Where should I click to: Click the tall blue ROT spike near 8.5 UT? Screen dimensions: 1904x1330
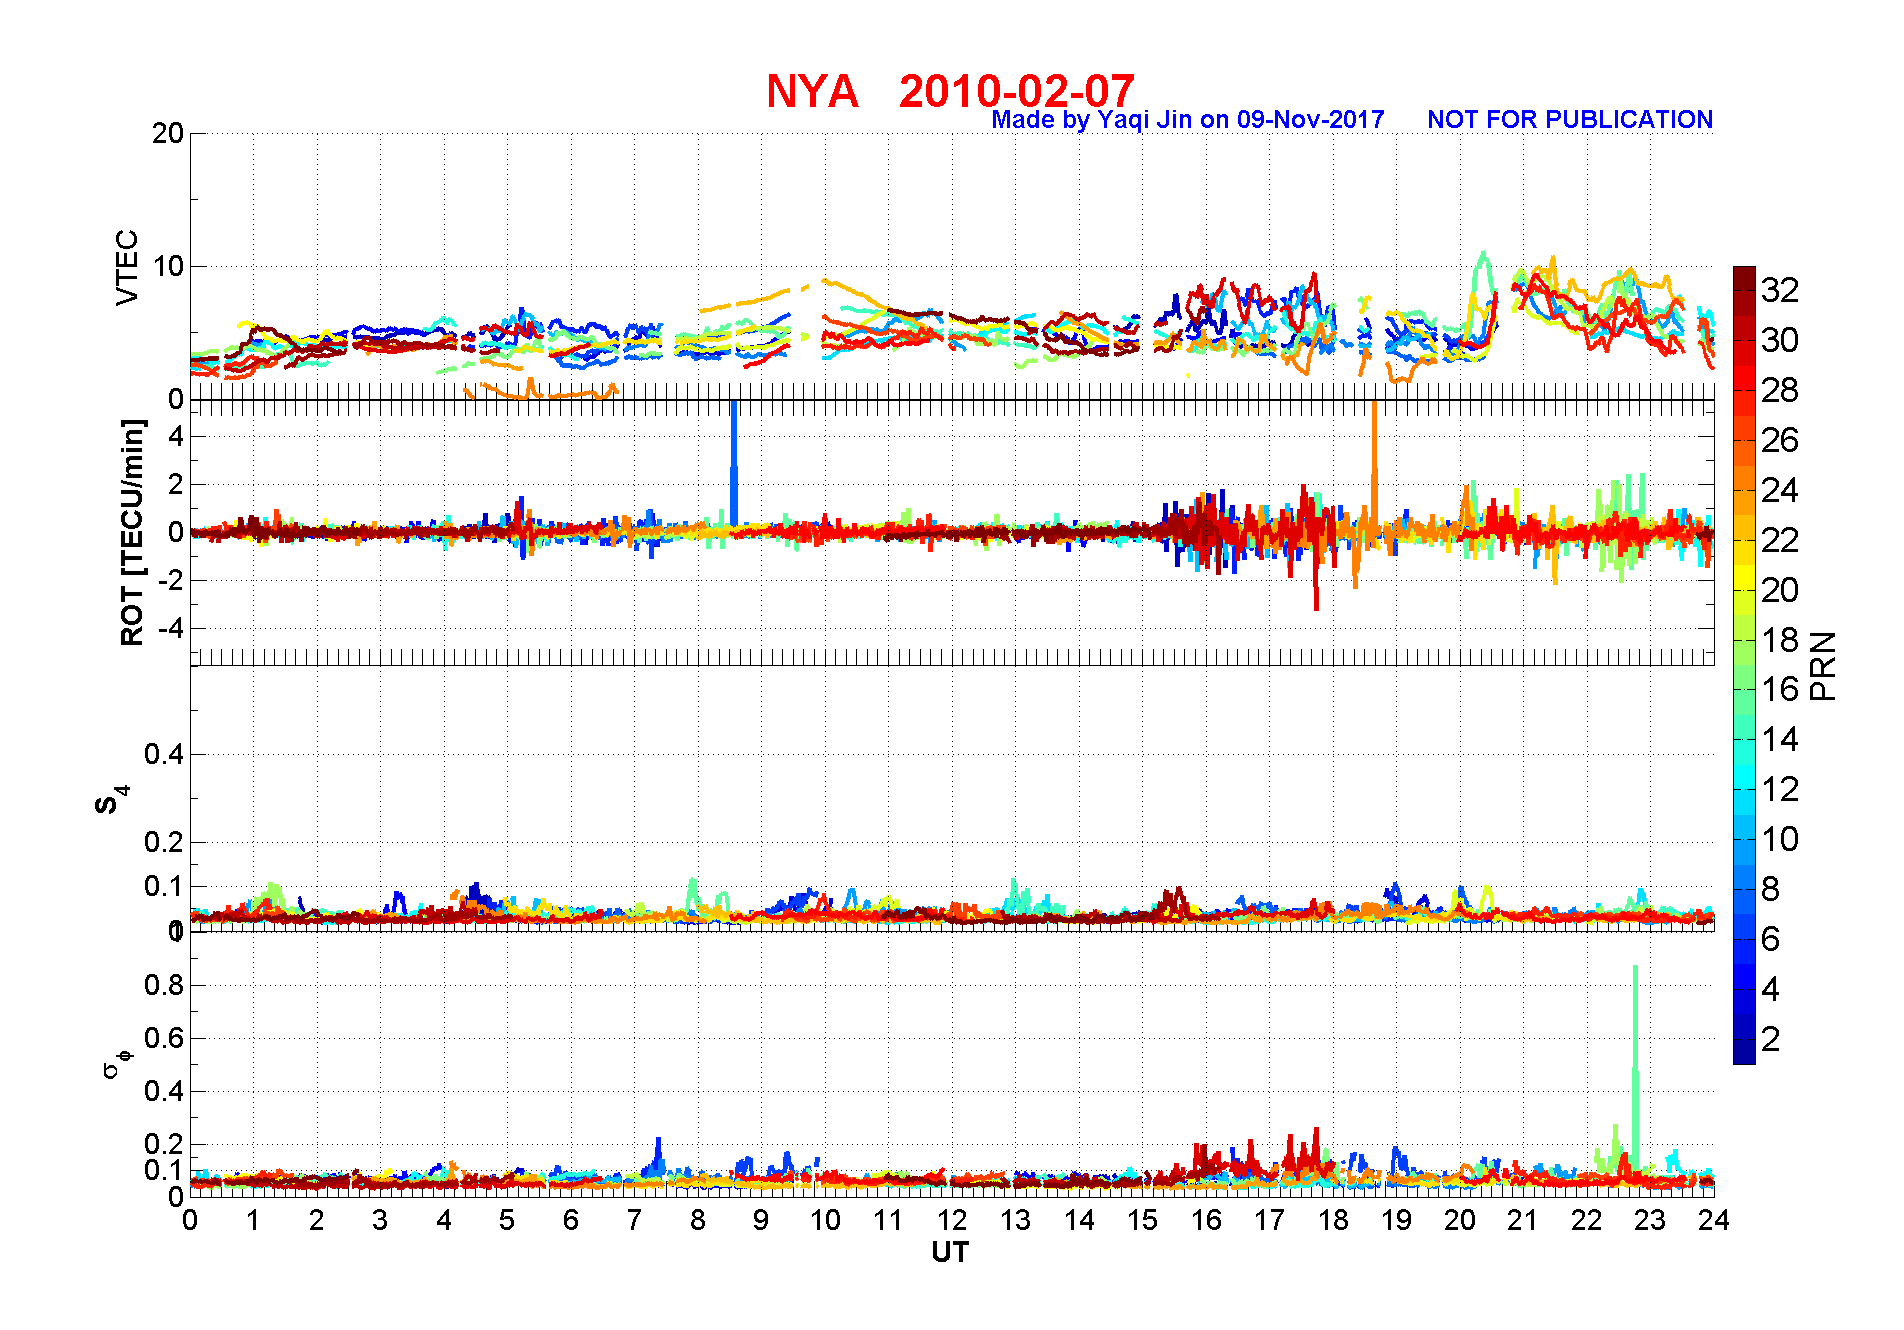point(734,461)
